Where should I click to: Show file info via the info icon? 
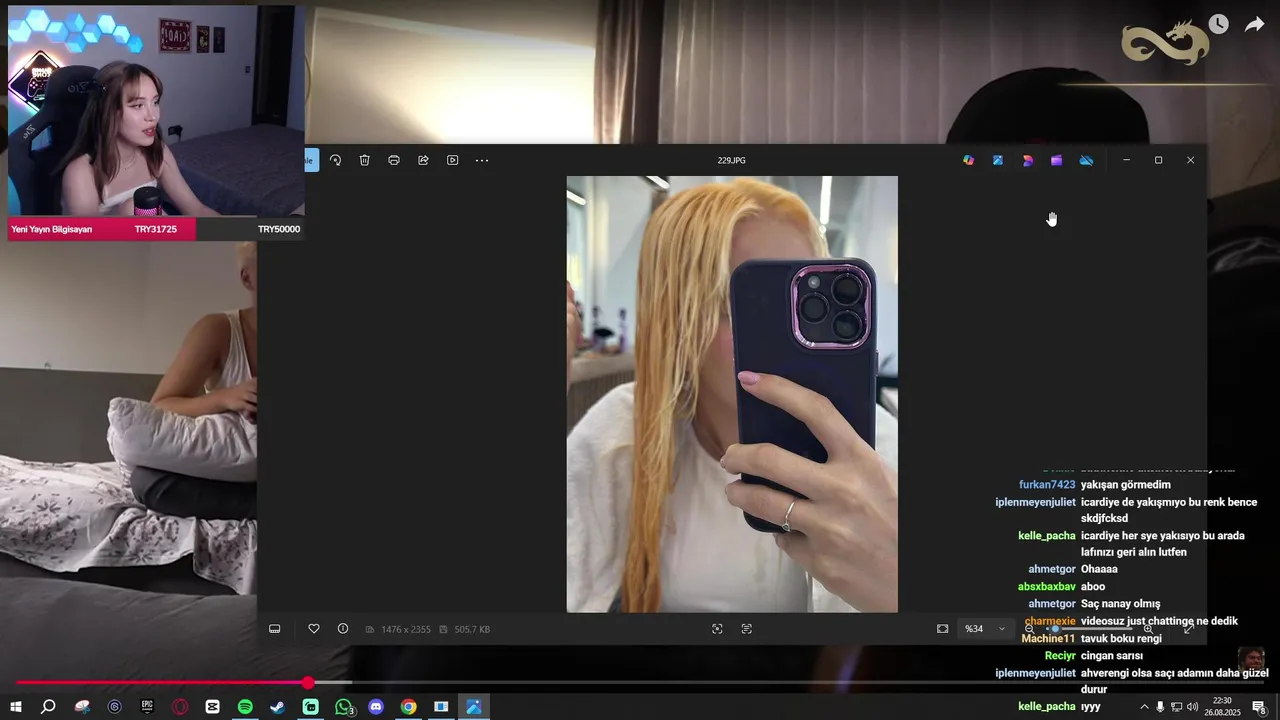343,629
